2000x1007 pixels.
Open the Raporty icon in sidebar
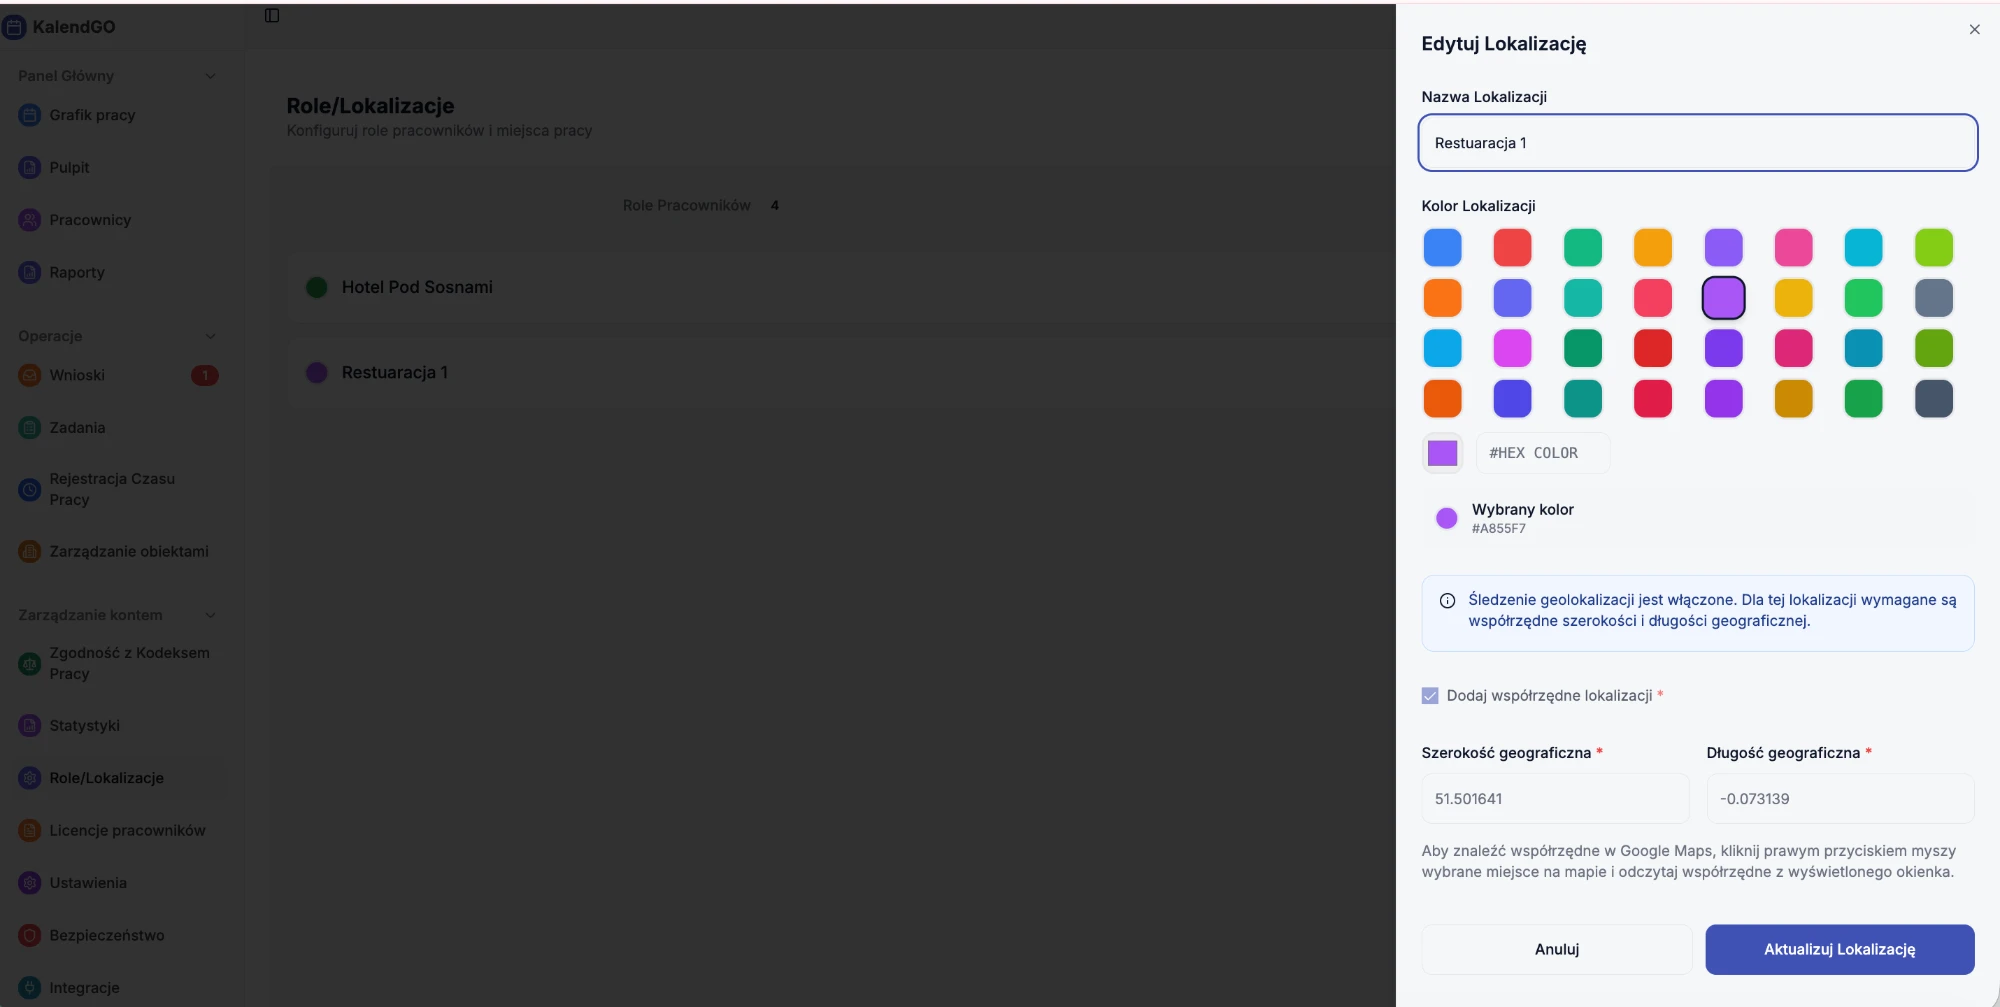(x=30, y=272)
